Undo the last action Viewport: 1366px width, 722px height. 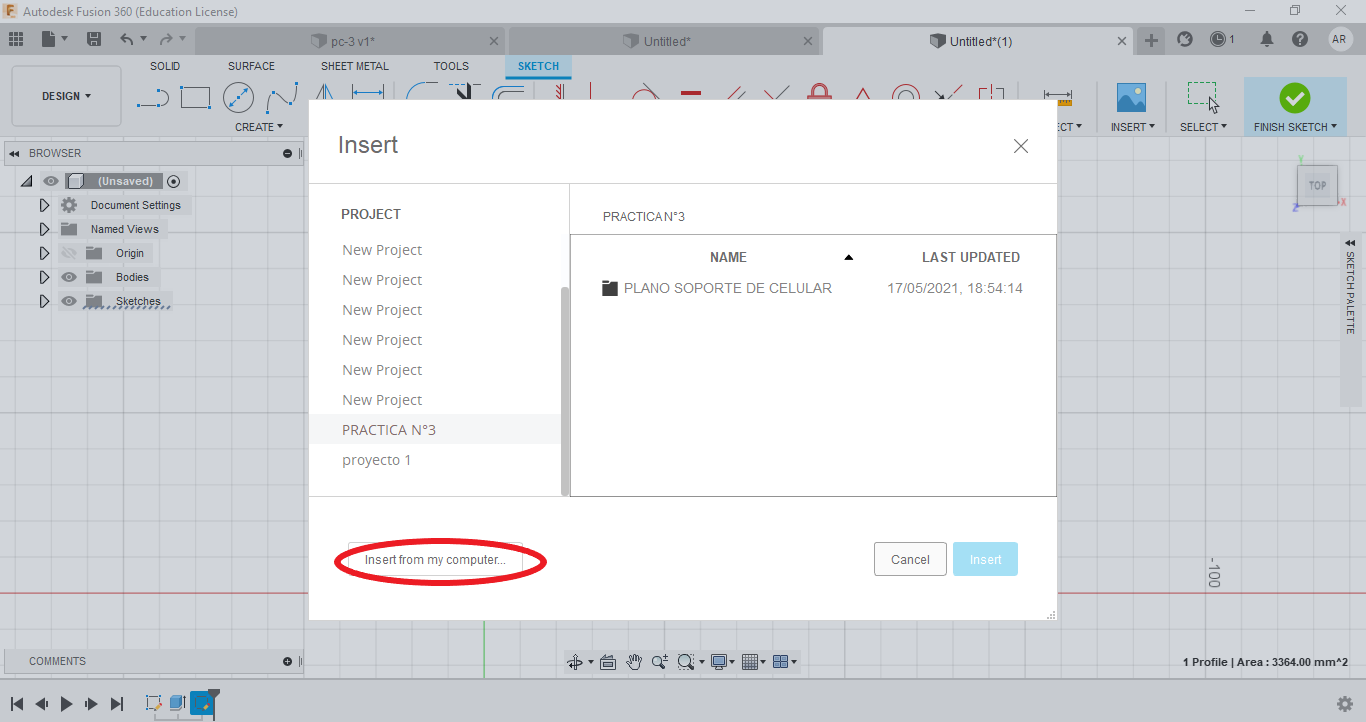pos(127,39)
